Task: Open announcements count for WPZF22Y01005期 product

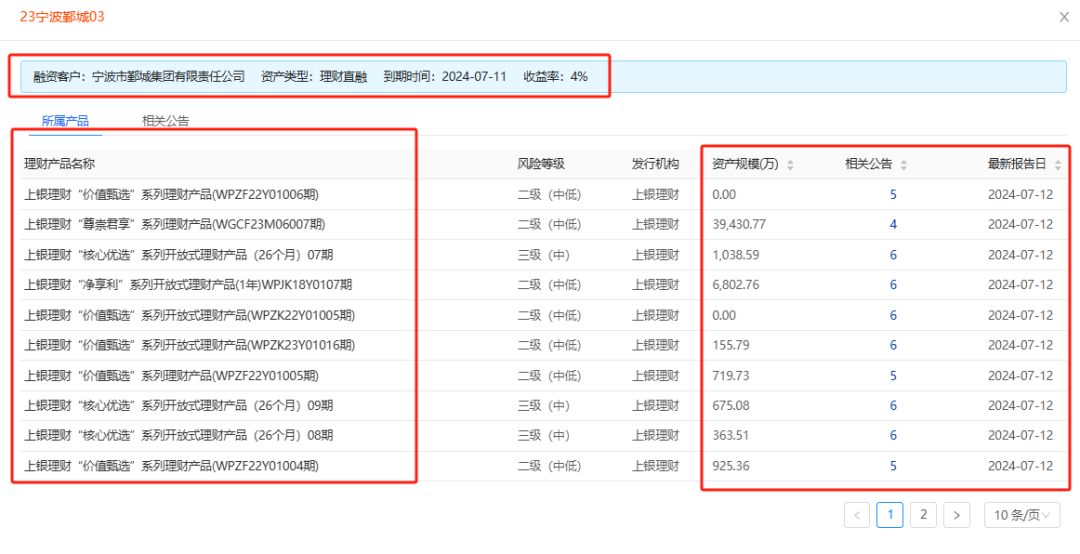Action: point(893,376)
